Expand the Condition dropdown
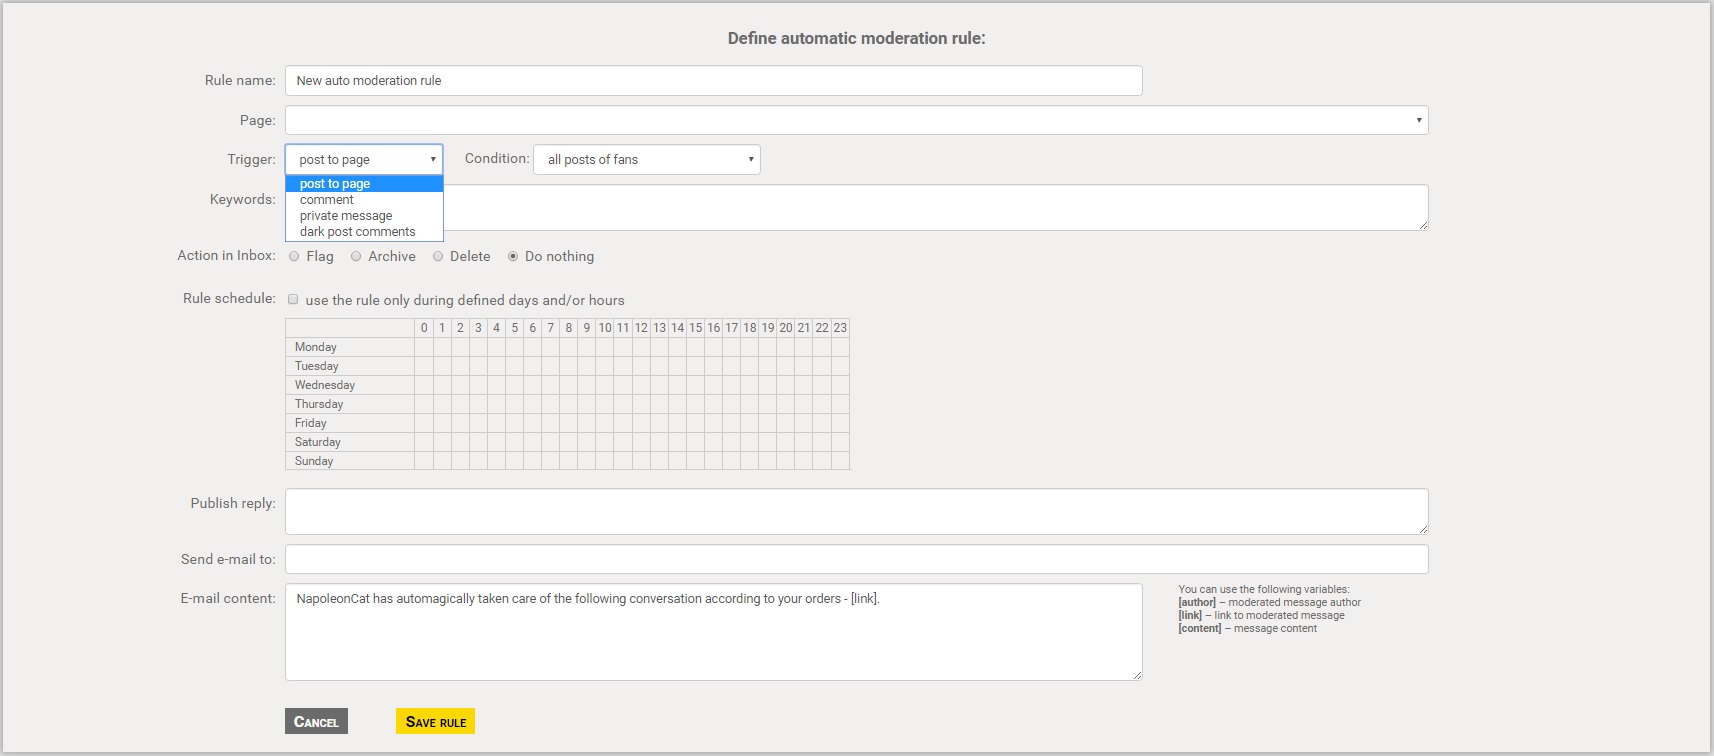The image size is (1714, 756). click(x=647, y=160)
